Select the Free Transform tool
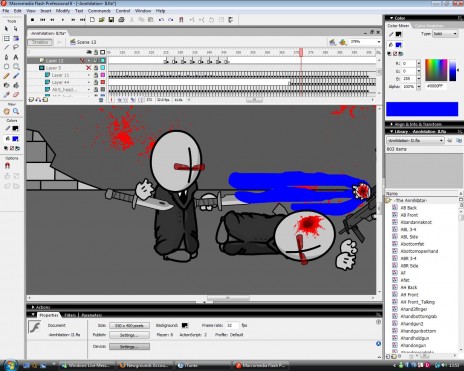The image size is (464, 371). [x=6, y=38]
